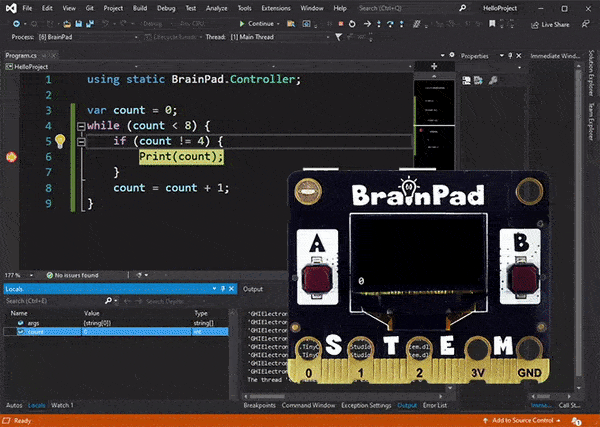Viewport: 600px width, 427px height.
Task: Click the Restart debugging circular arrow icon
Action: (352, 24)
